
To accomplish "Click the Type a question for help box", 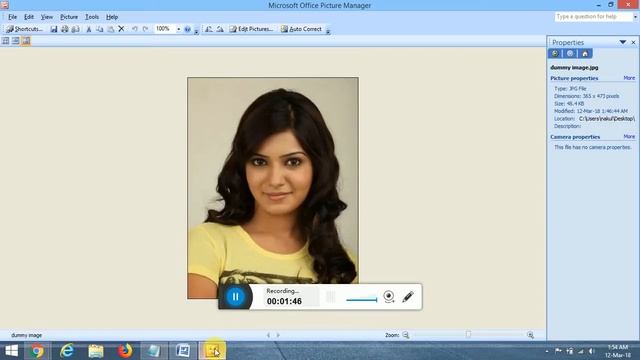I will click(593, 17).
